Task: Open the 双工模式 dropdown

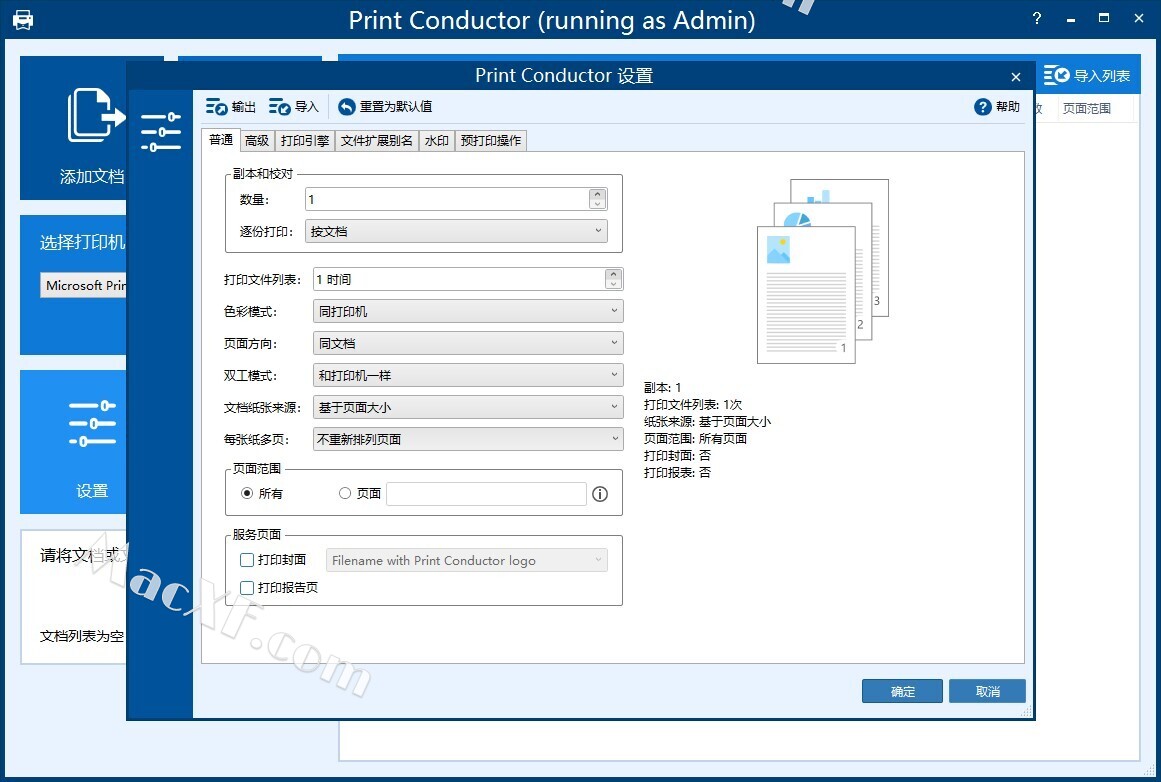Action: pyautogui.click(x=468, y=375)
